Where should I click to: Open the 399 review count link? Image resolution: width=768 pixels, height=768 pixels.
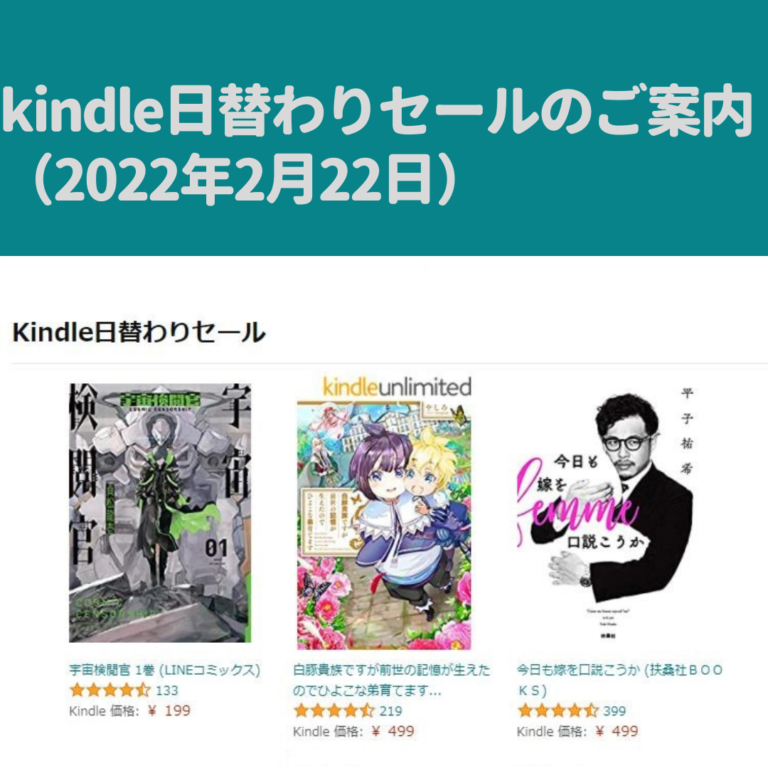pyautogui.click(x=615, y=711)
